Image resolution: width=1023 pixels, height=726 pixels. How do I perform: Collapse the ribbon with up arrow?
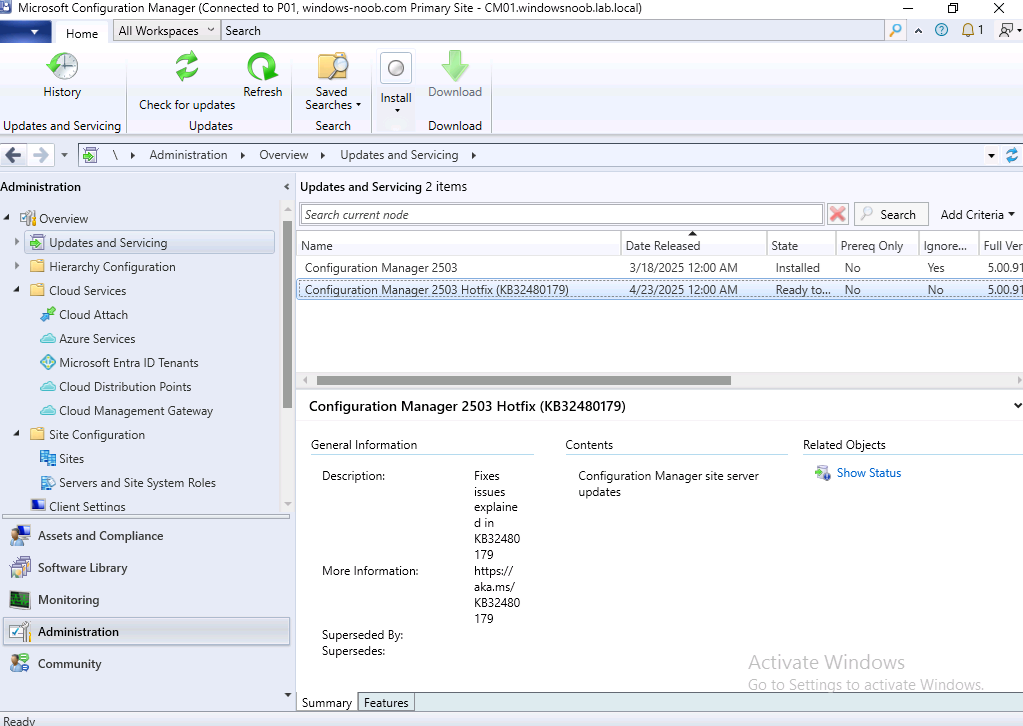(x=919, y=31)
